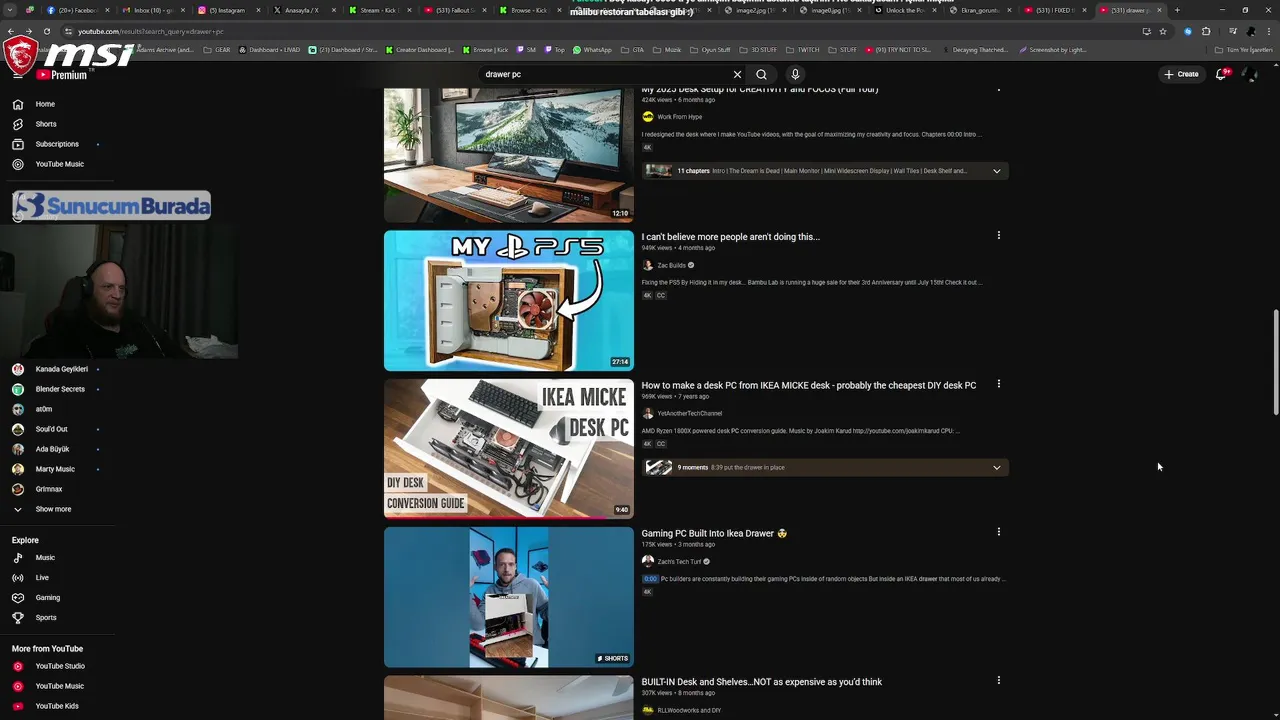Open the WhatsApp bookmark
The width and height of the screenshot is (1280, 720).
tap(591, 50)
